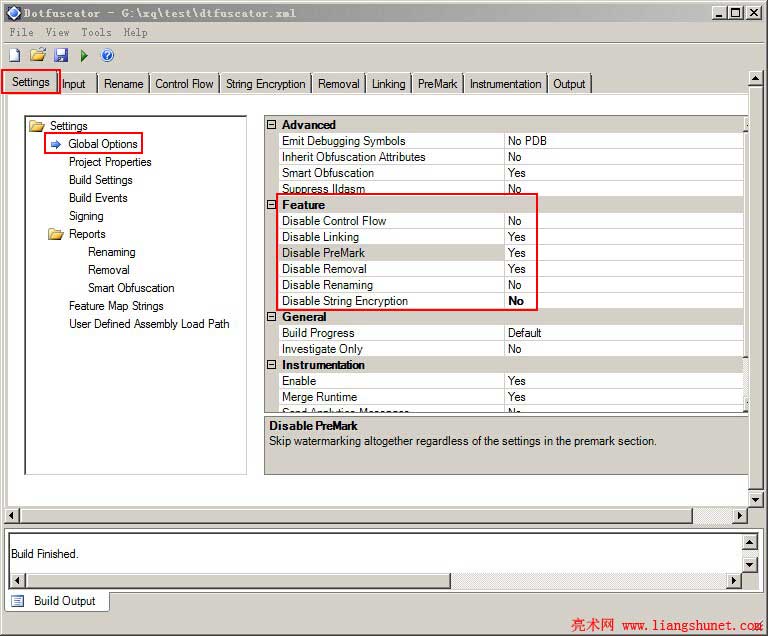Select the Build Output bottom tab
This screenshot has height=636, width=768.
57,601
